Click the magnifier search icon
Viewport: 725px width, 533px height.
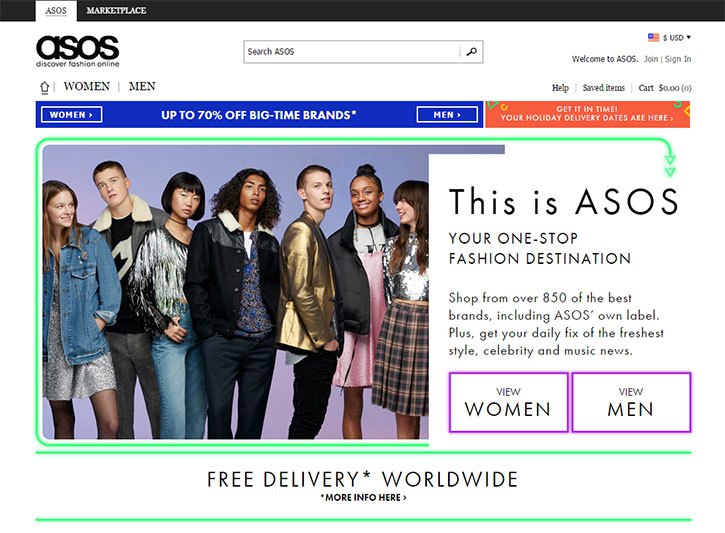point(472,51)
